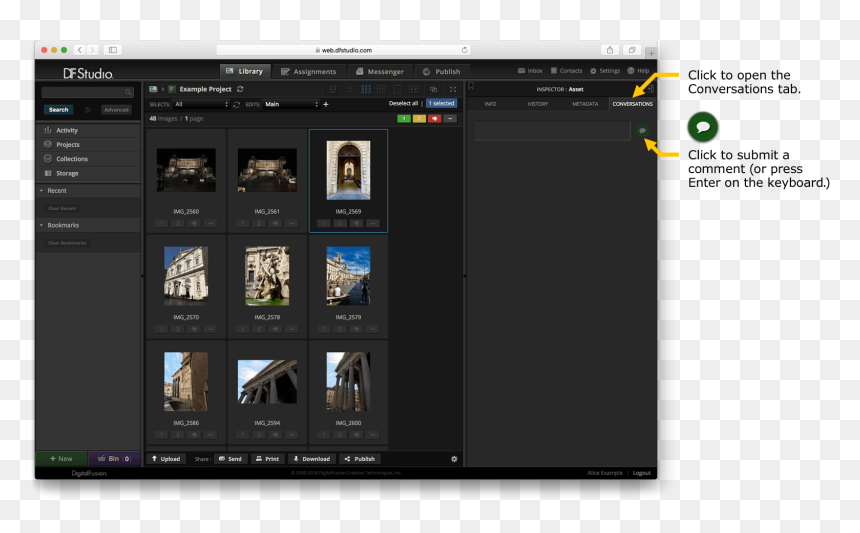Open the gear options in bottom toolbar
This screenshot has width=860, height=533.
(x=454, y=459)
